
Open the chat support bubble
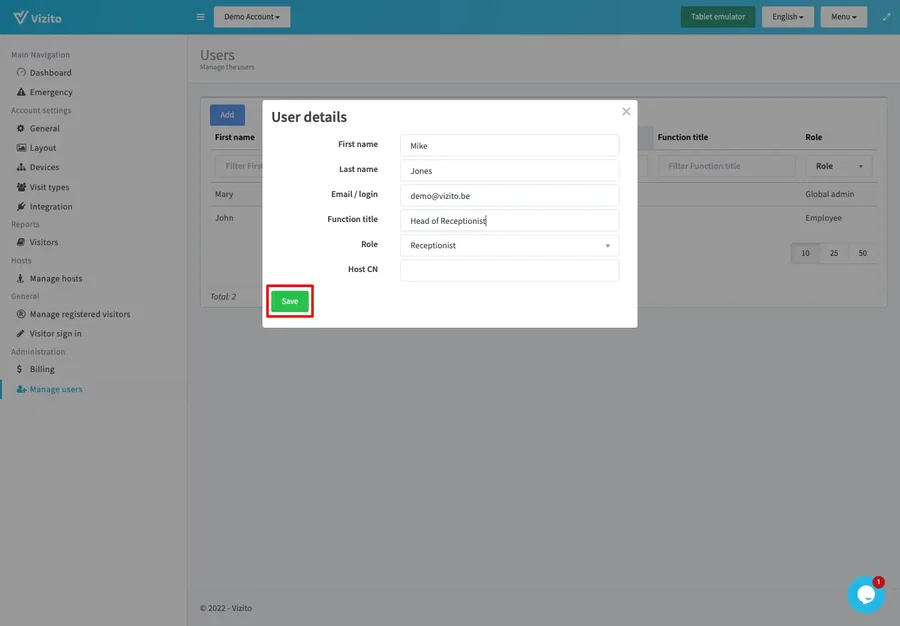(x=865, y=594)
